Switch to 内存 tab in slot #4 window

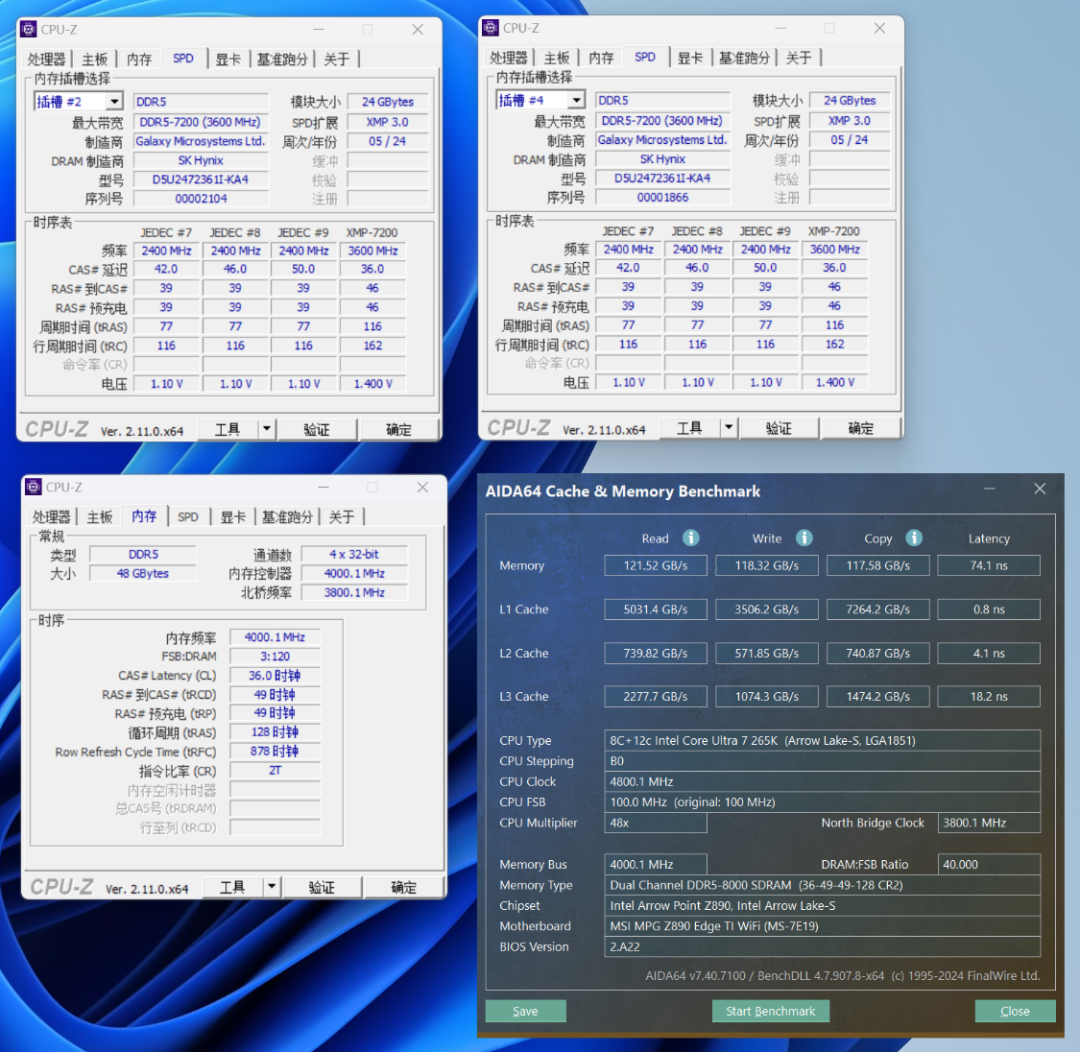601,59
